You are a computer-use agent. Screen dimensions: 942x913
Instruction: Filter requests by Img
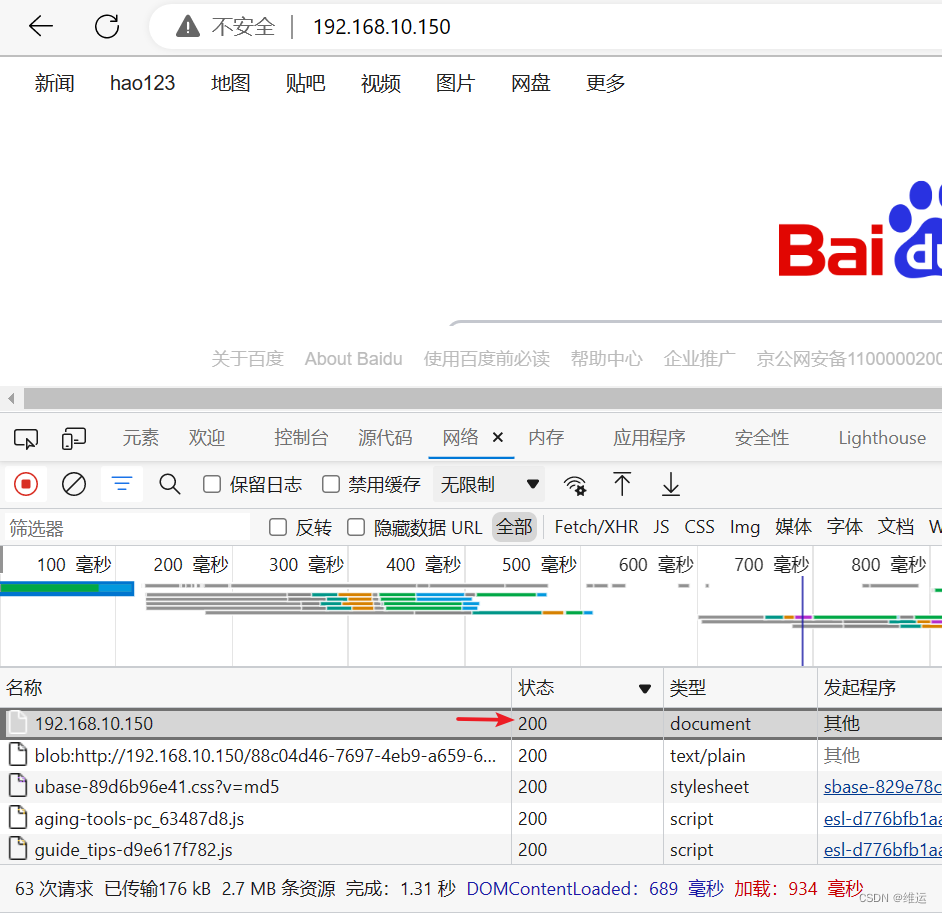tap(744, 527)
